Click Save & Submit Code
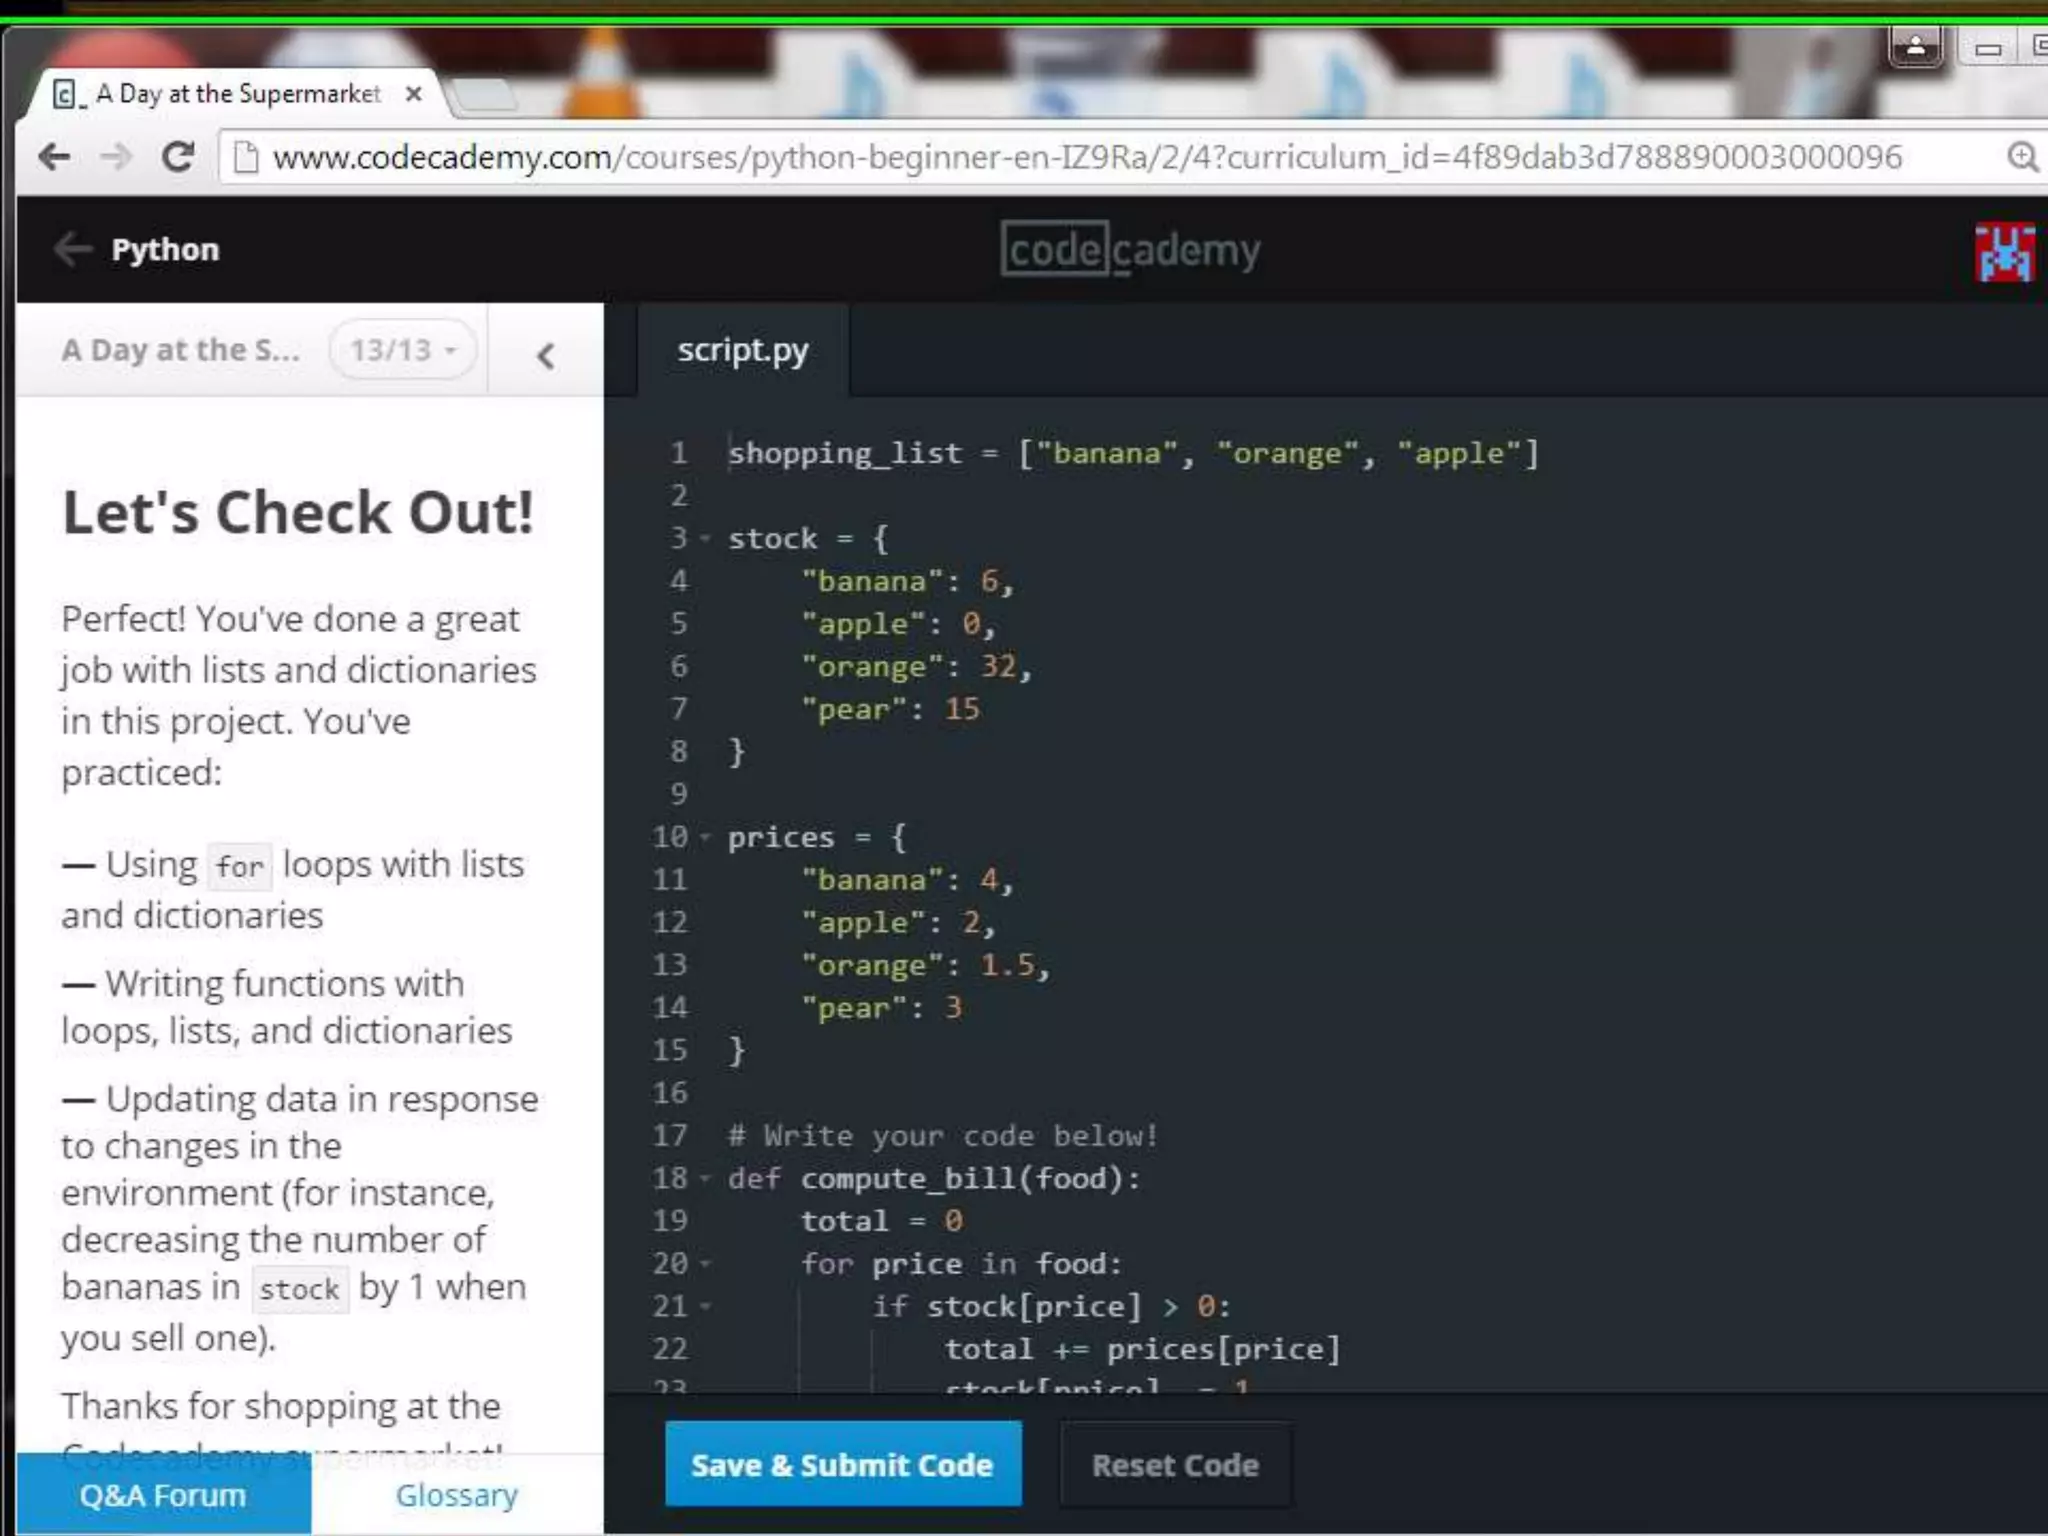This screenshot has width=2048, height=1536. pos(843,1464)
